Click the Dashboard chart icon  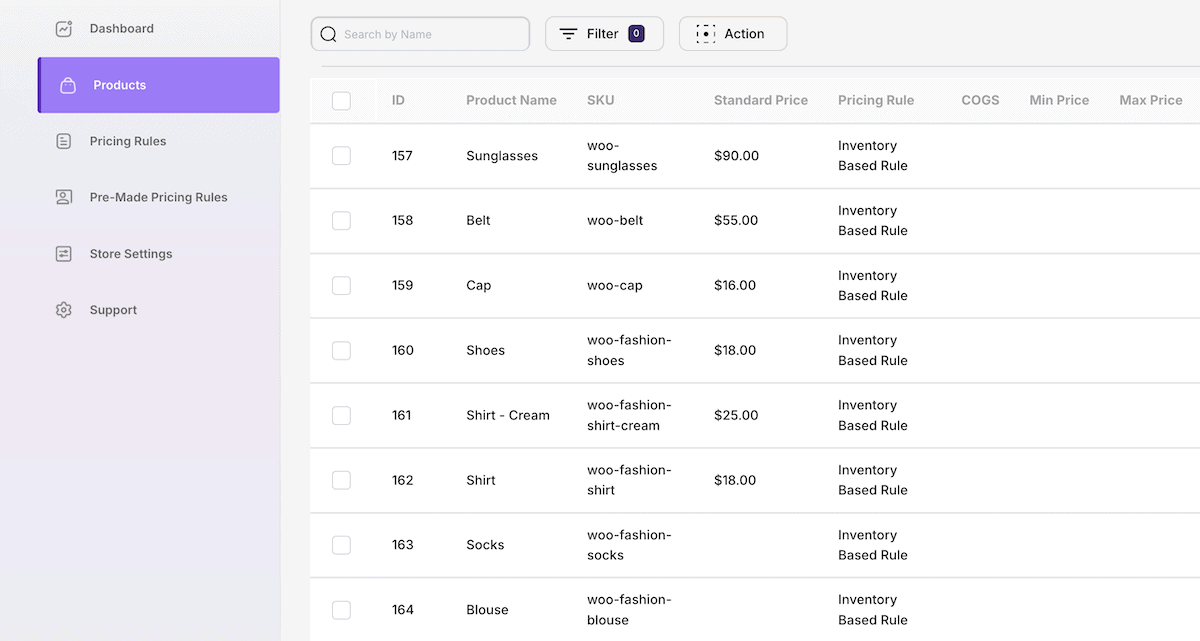(x=64, y=29)
